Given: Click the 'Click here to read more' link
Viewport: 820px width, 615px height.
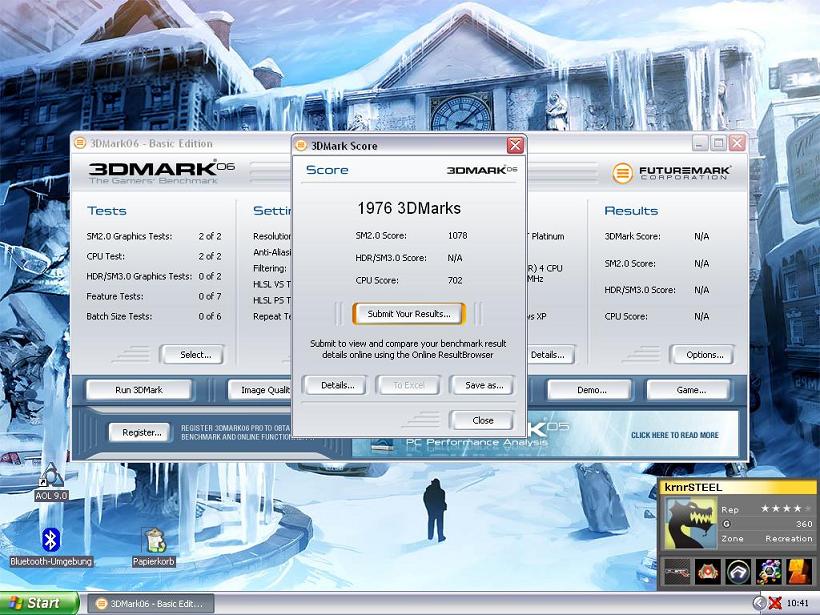Looking at the screenshot, I should pos(675,435).
